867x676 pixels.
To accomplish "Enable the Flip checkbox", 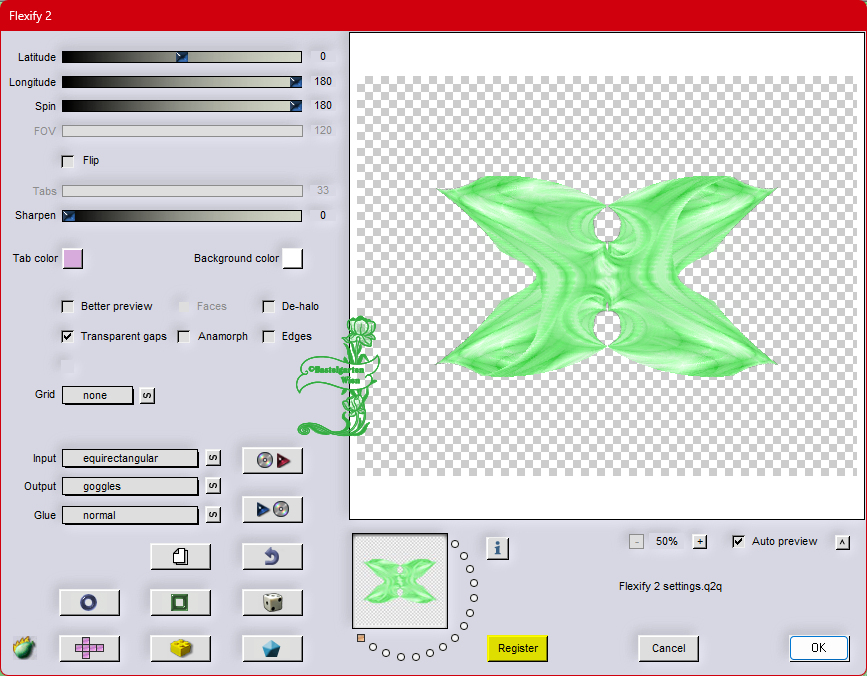I will coord(68,161).
